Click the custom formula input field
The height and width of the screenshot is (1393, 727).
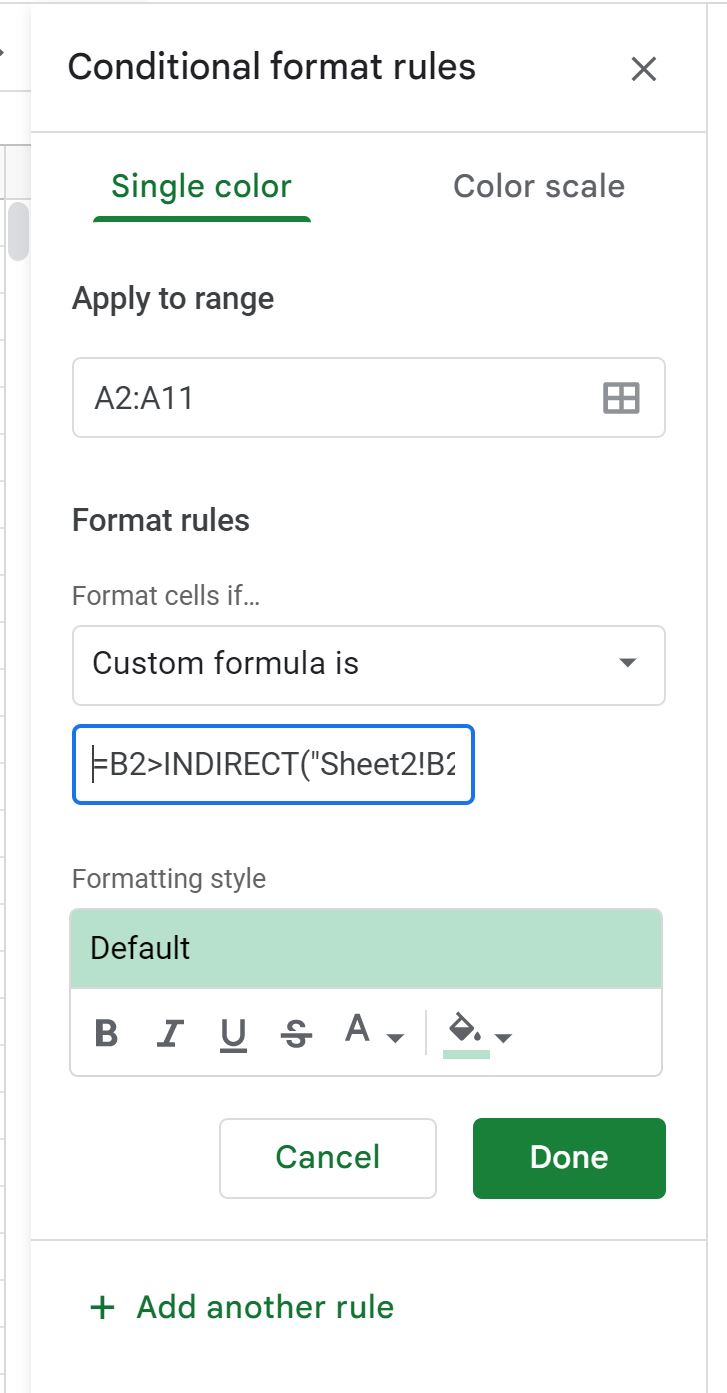(273, 764)
